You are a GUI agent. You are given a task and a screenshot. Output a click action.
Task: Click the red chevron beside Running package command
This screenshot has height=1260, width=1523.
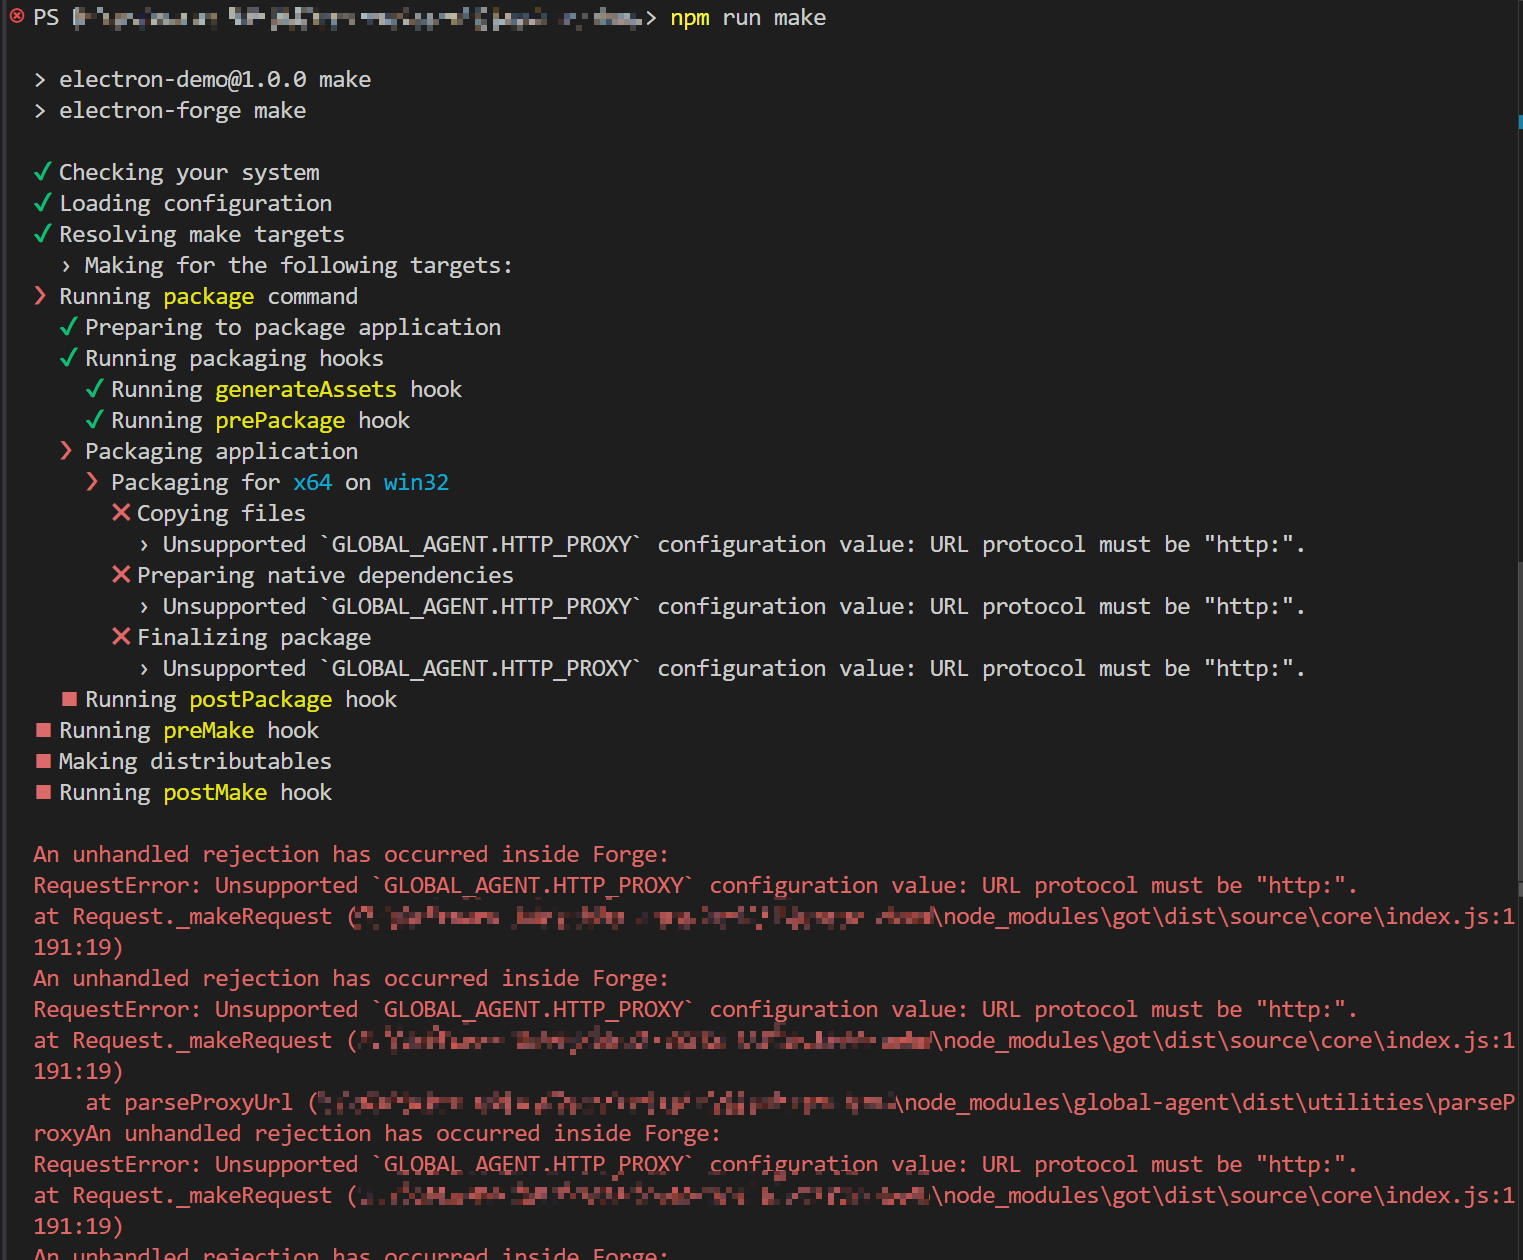point(41,296)
